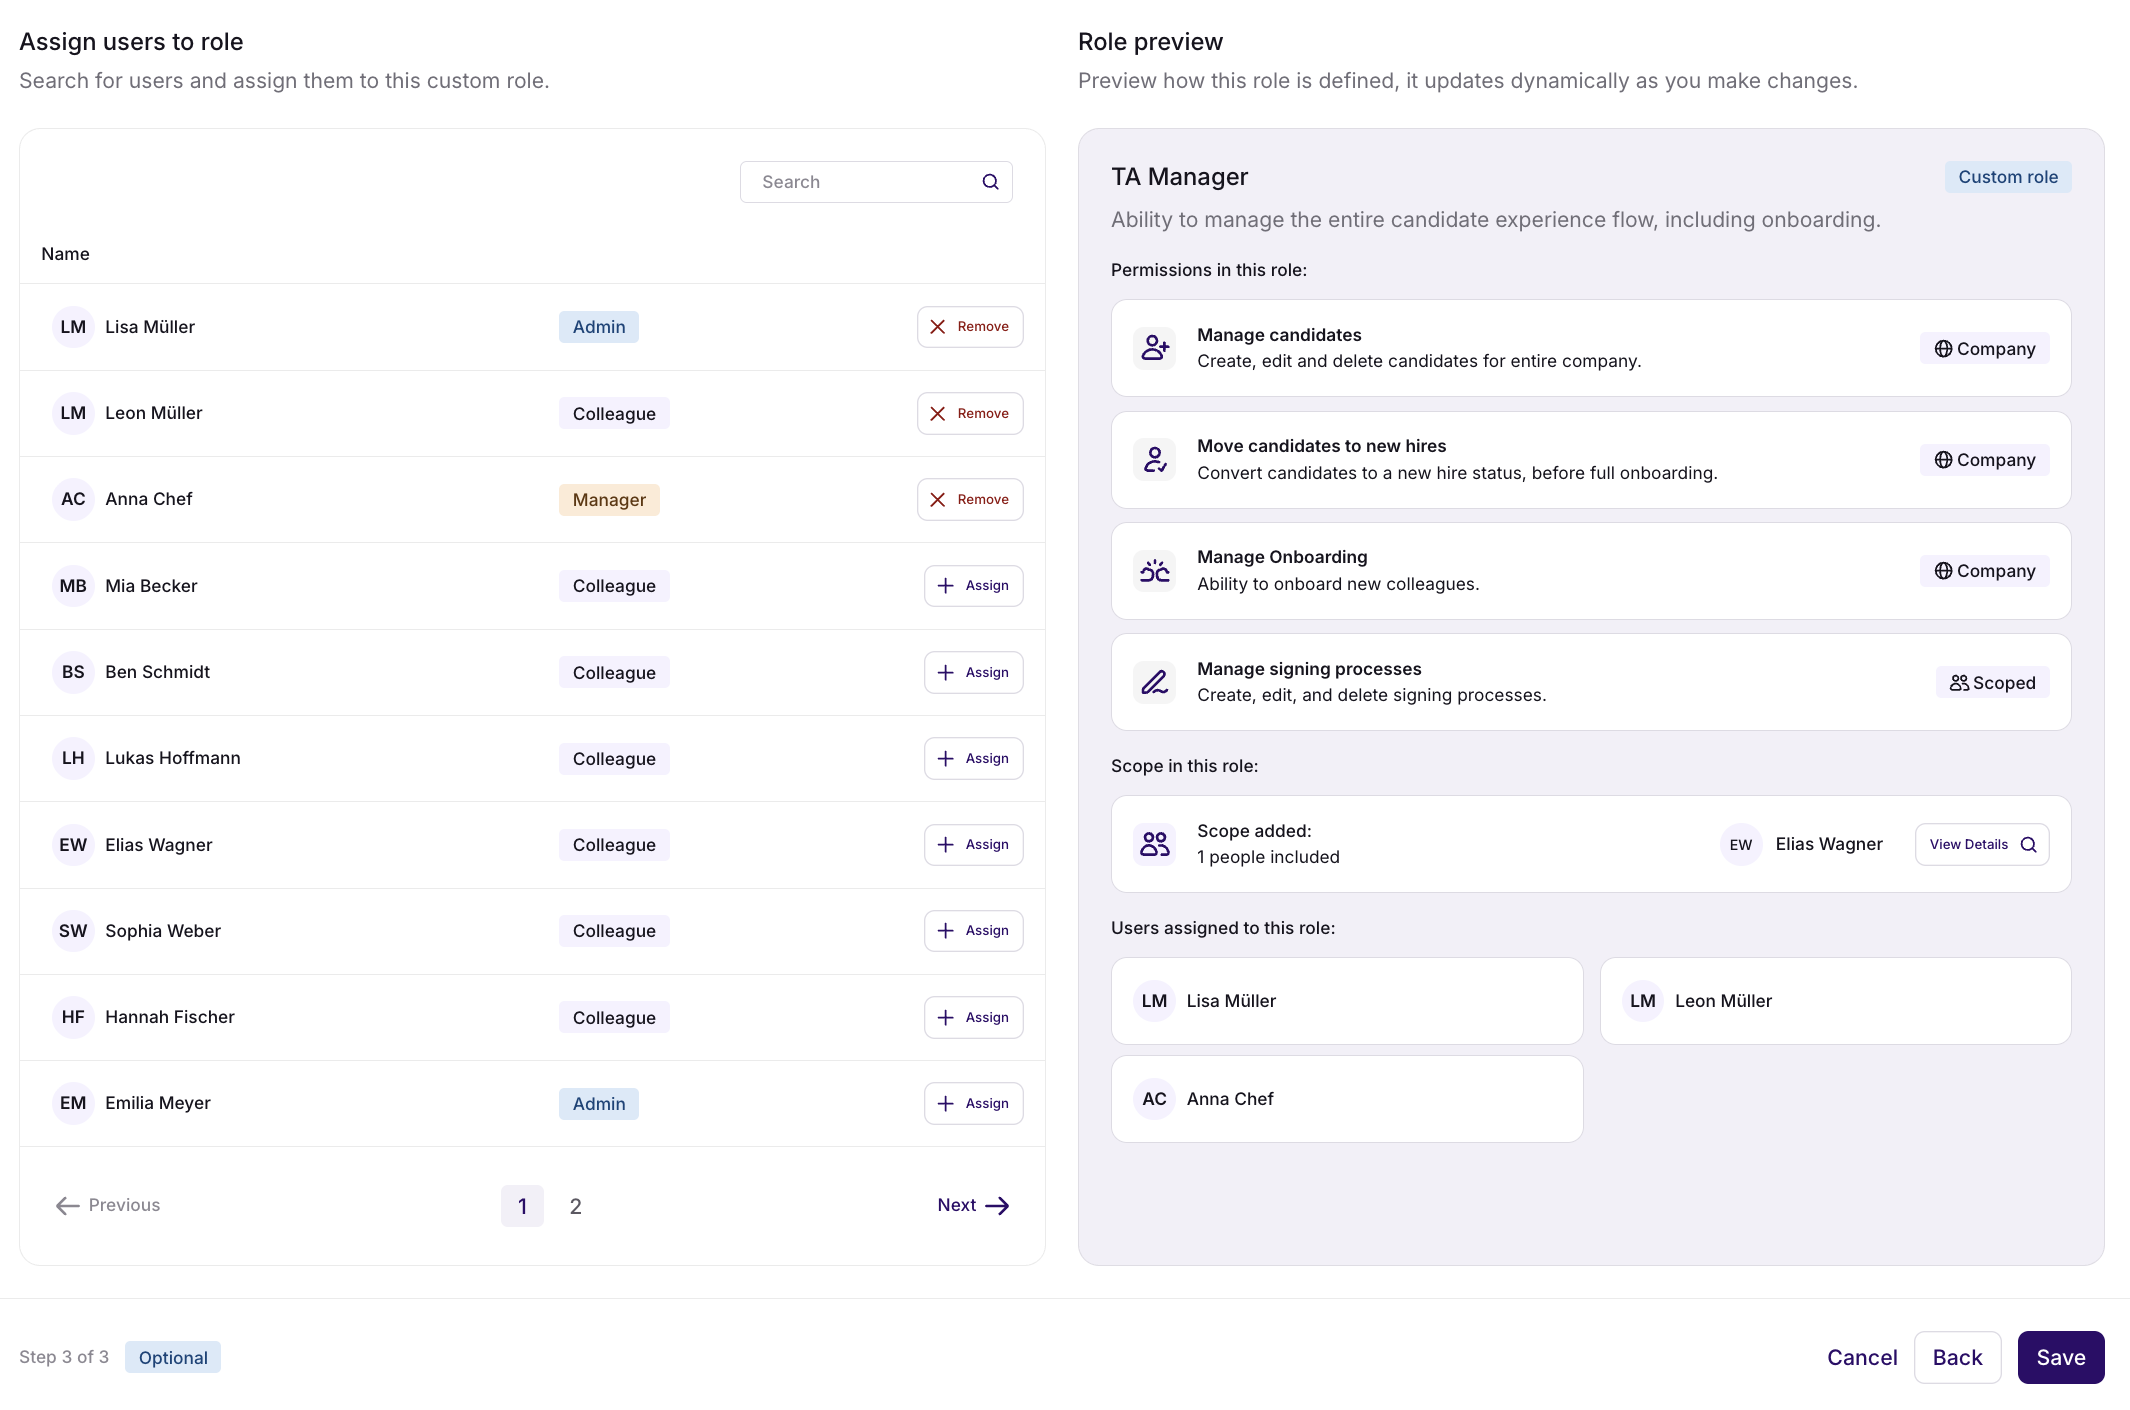Click the EW avatar in scope section
The height and width of the screenshot is (1410, 2130).
[x=1740, y=844]
